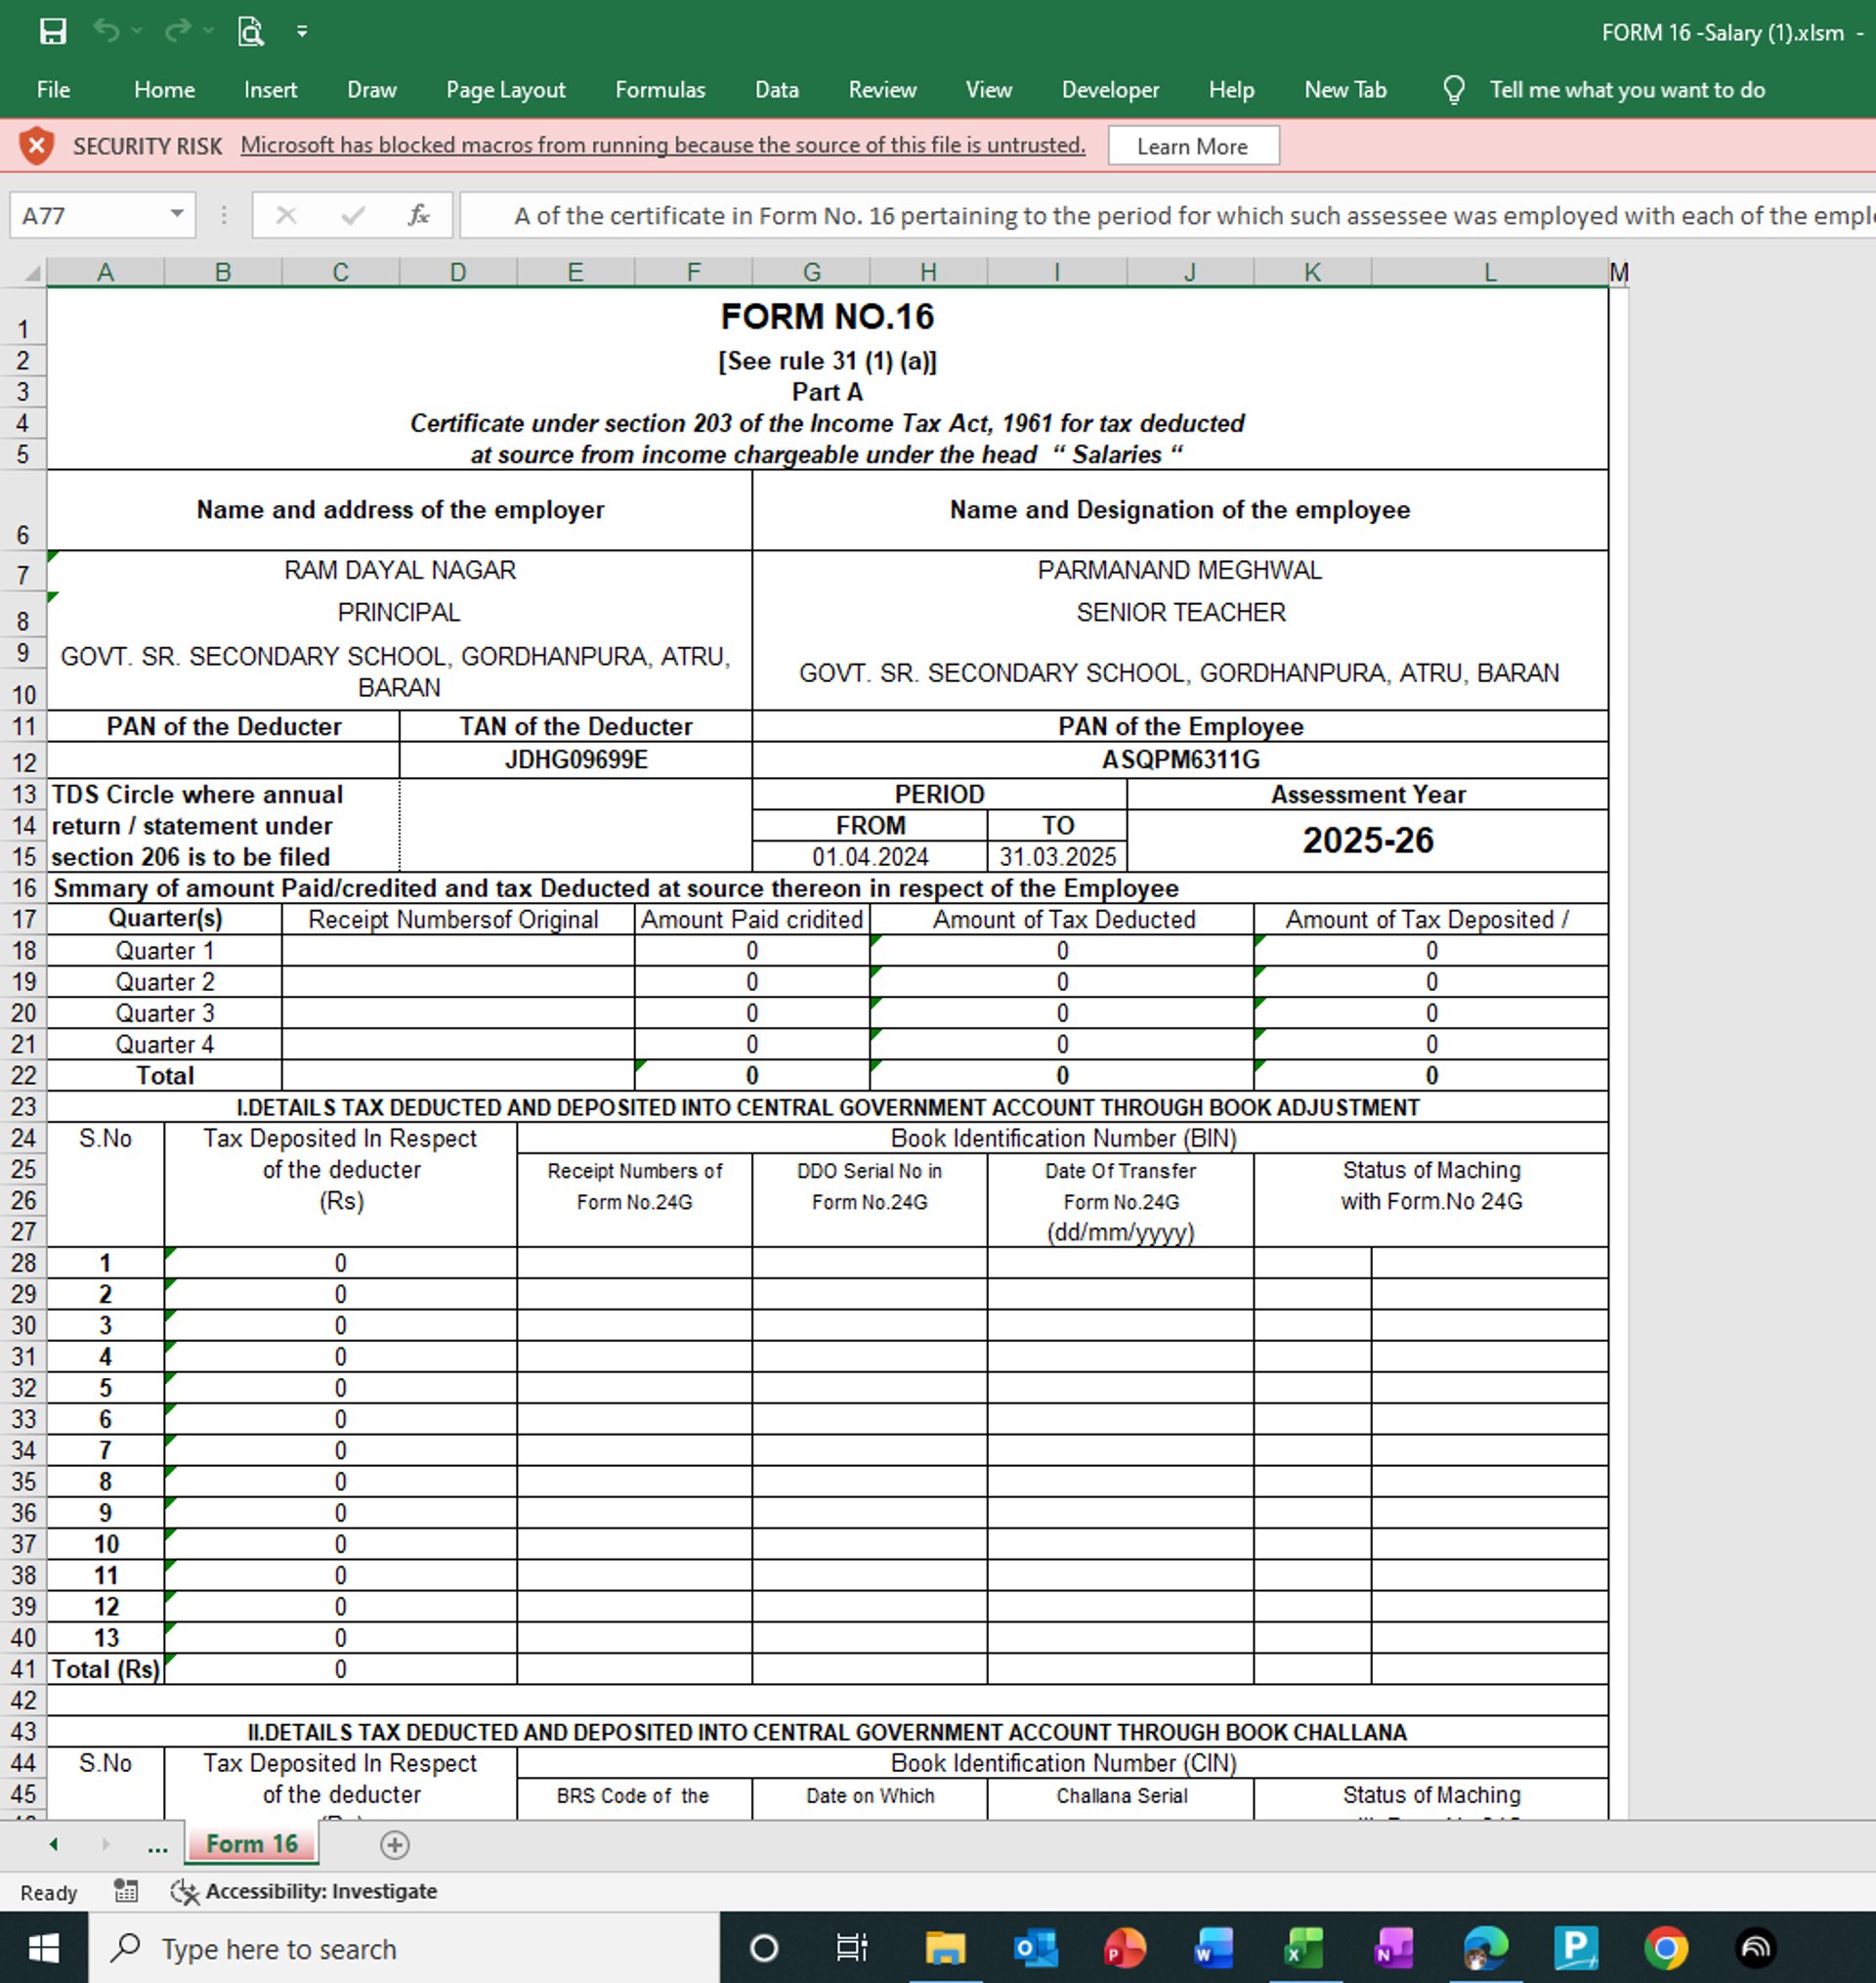
Task: Open the Undo history dropdown arrow
Action: 137,32
